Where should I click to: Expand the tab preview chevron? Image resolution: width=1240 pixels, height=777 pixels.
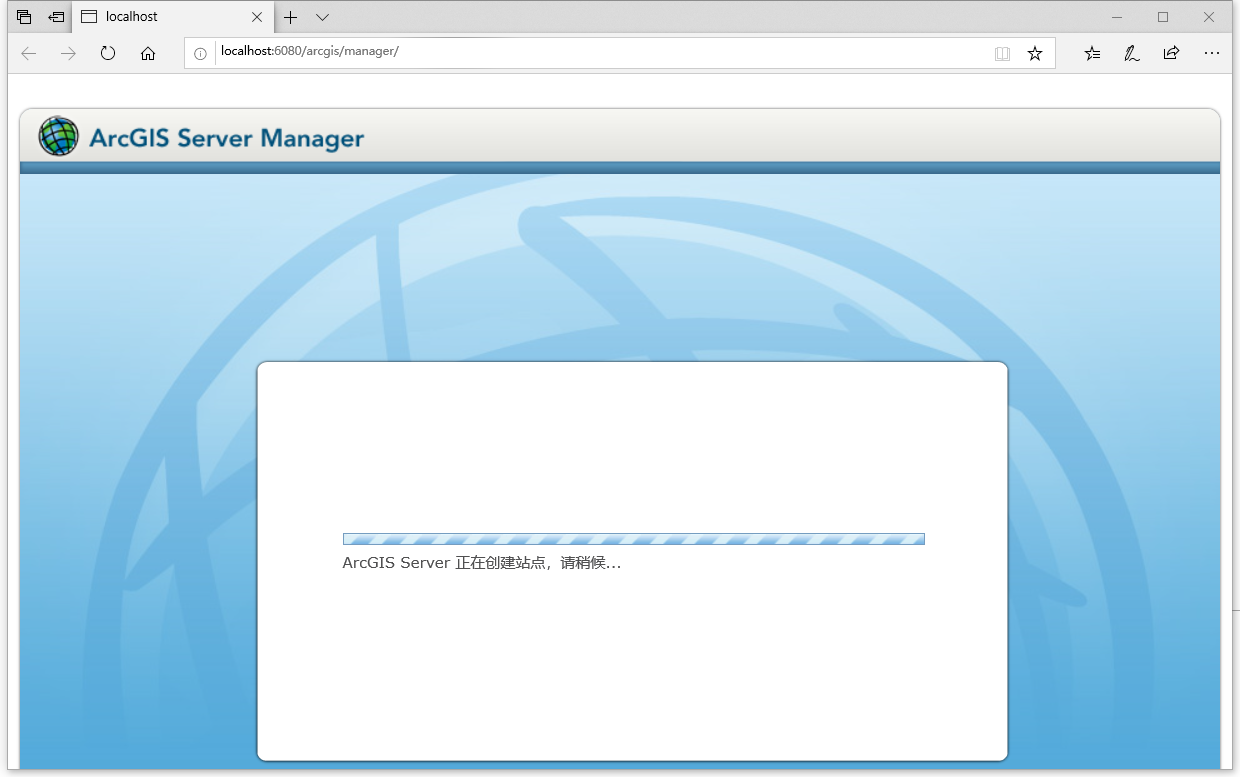click(x=322, y=17)
